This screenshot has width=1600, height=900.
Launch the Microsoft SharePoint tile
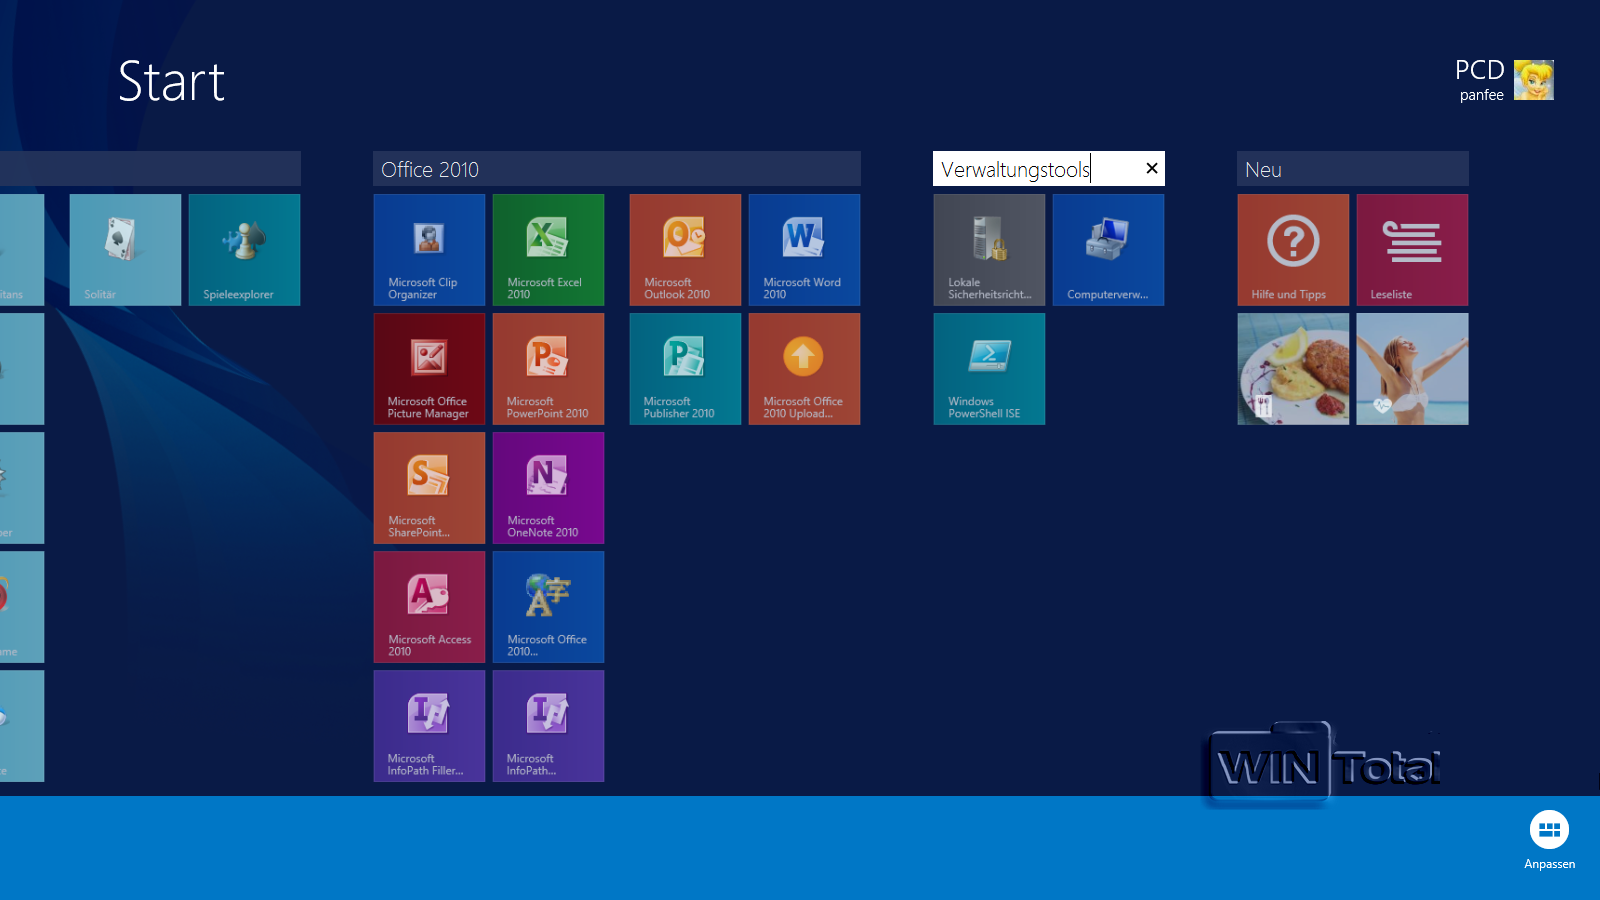click(x=429, y=488)
